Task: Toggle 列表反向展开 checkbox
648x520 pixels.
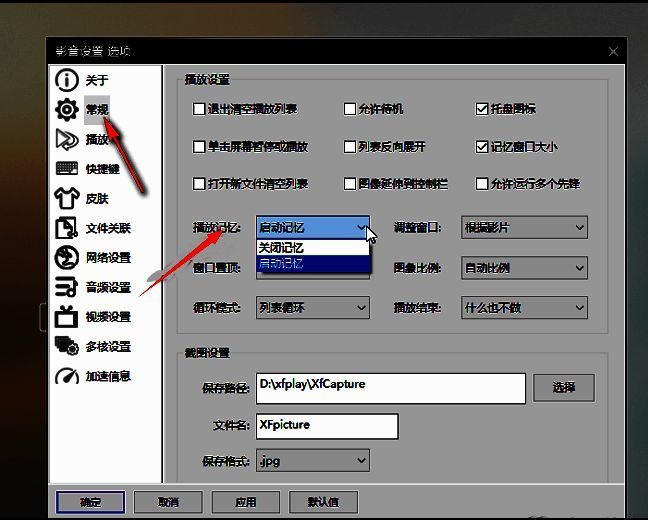Action: 350,147
